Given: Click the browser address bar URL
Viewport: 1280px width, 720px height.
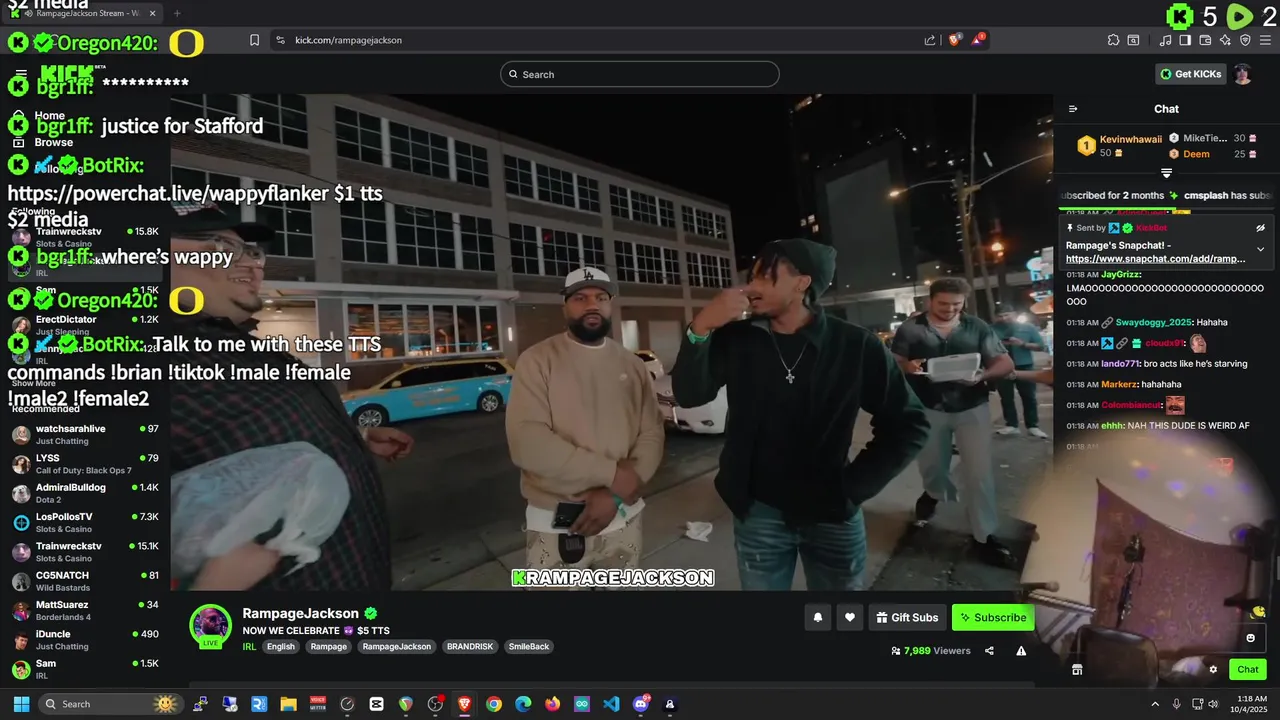Looking at the screenshot, I should [348, 40].
